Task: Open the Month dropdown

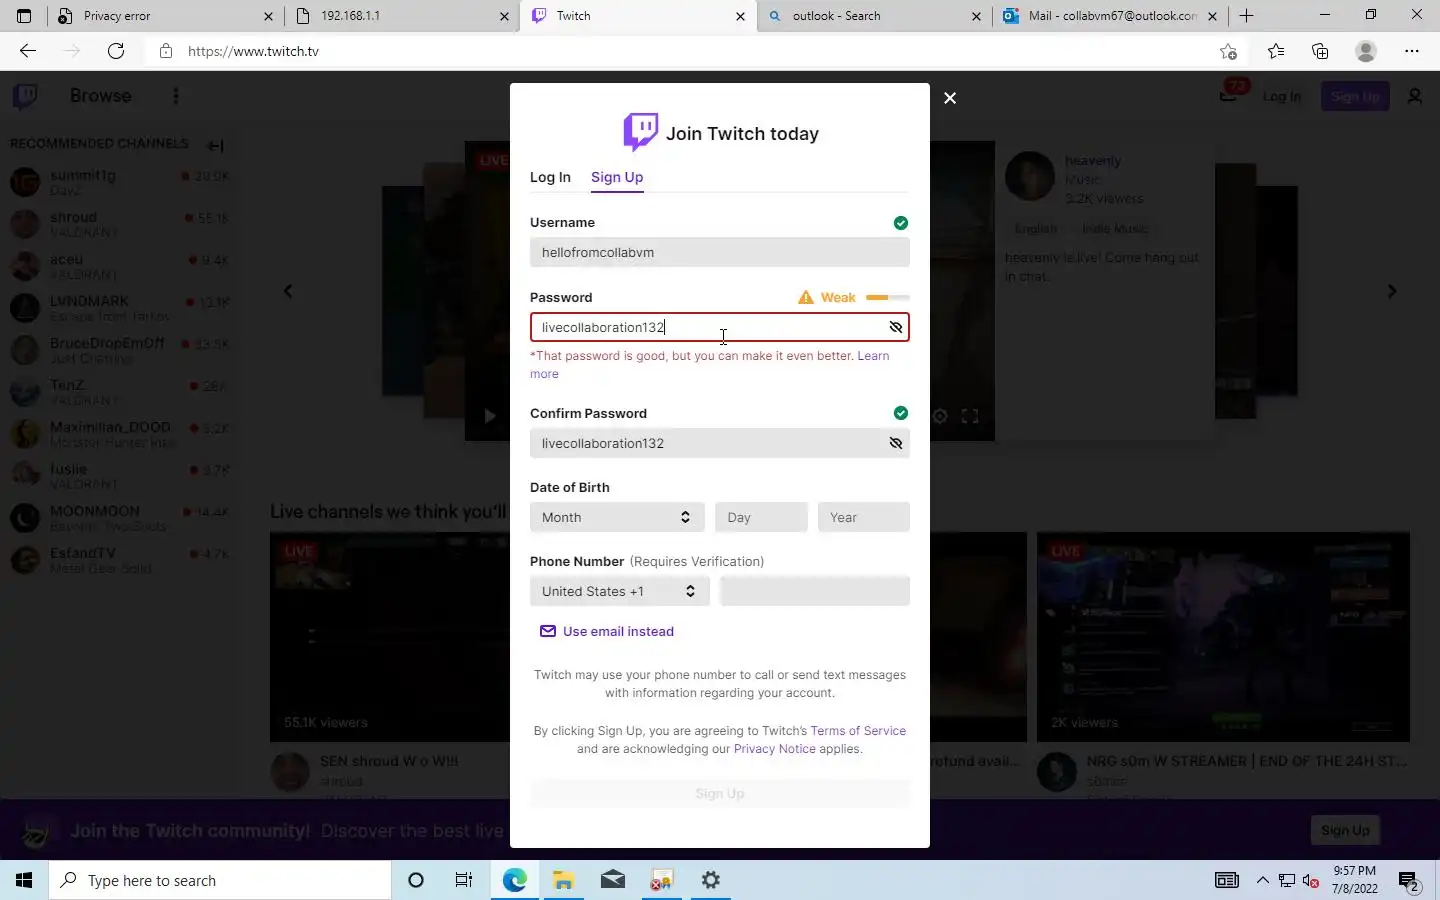Action: [x=617, y=517]
